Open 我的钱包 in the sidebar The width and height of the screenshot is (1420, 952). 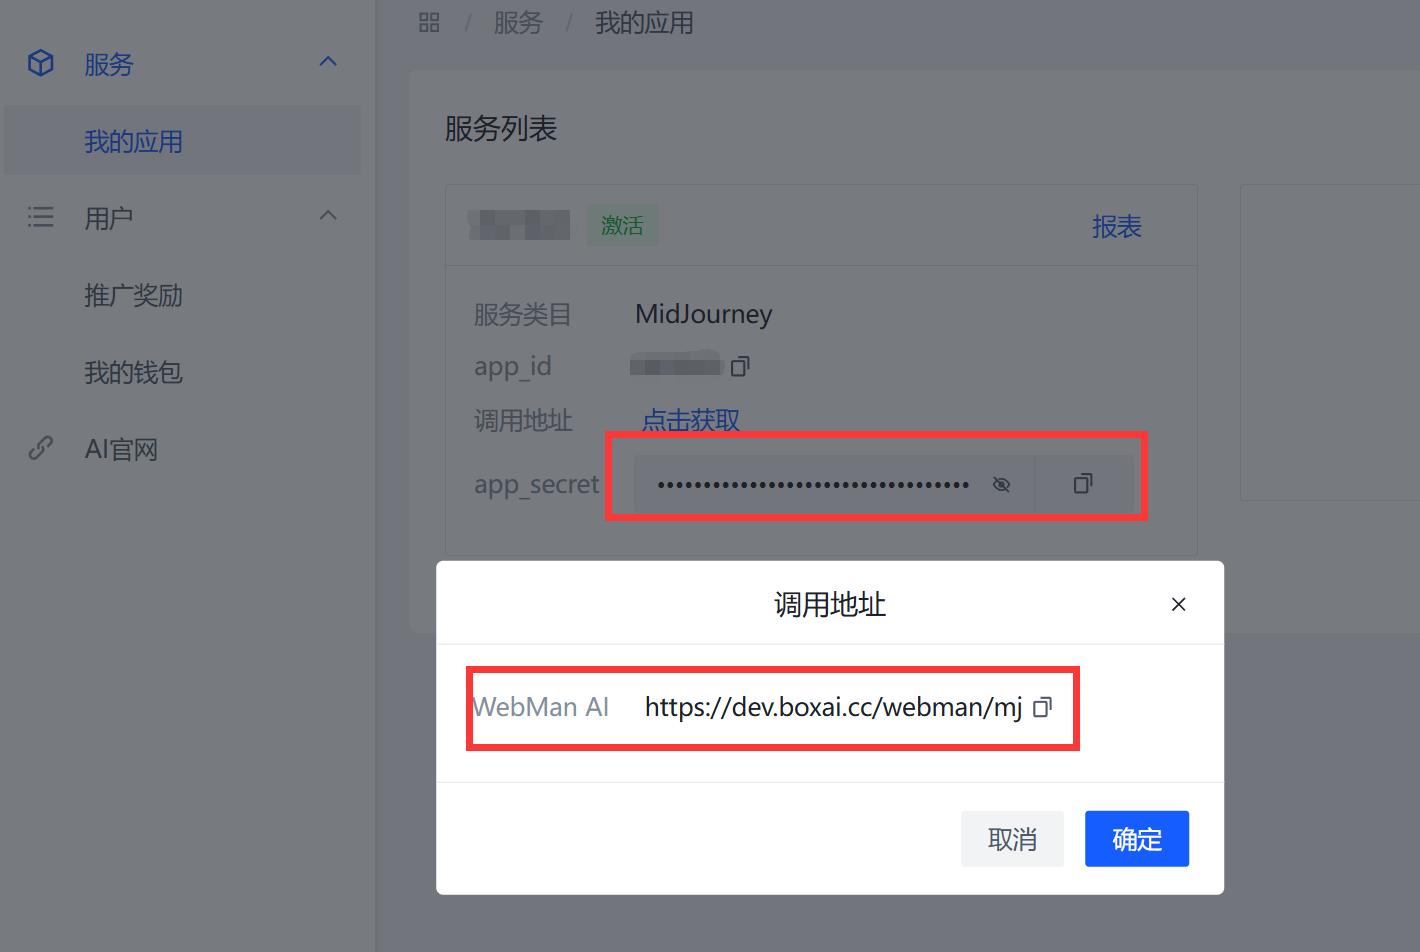point(133,372)
